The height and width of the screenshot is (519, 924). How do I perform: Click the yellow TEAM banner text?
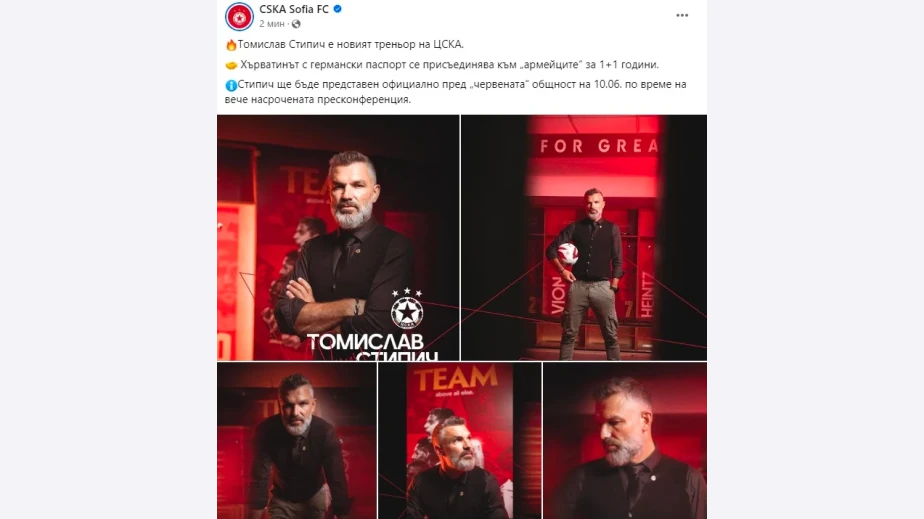tap(456, 379)
